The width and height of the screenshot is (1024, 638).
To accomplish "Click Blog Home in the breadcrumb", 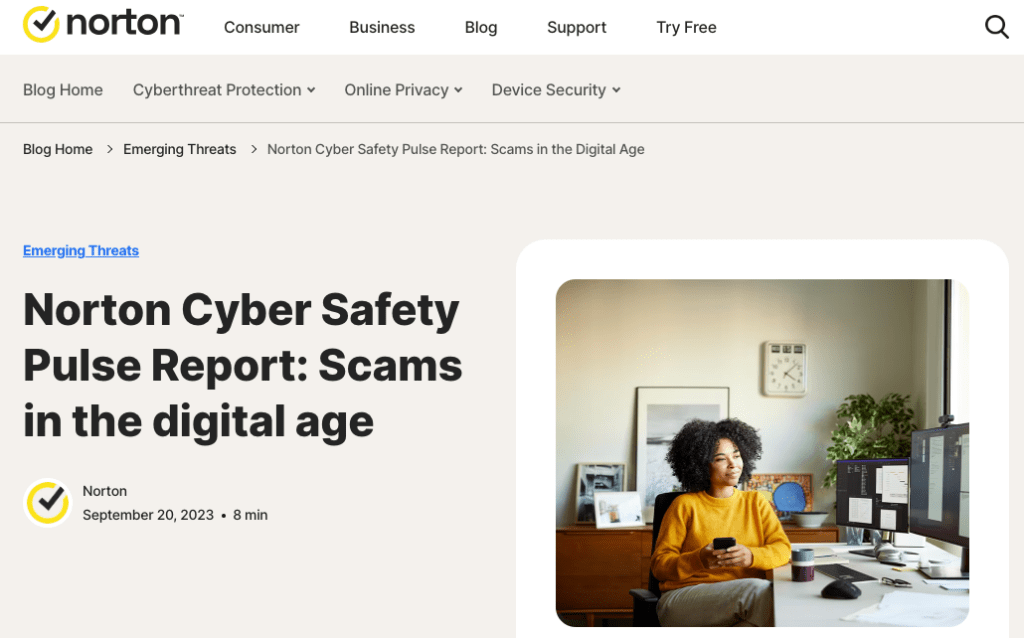I will tap(58, 149).
